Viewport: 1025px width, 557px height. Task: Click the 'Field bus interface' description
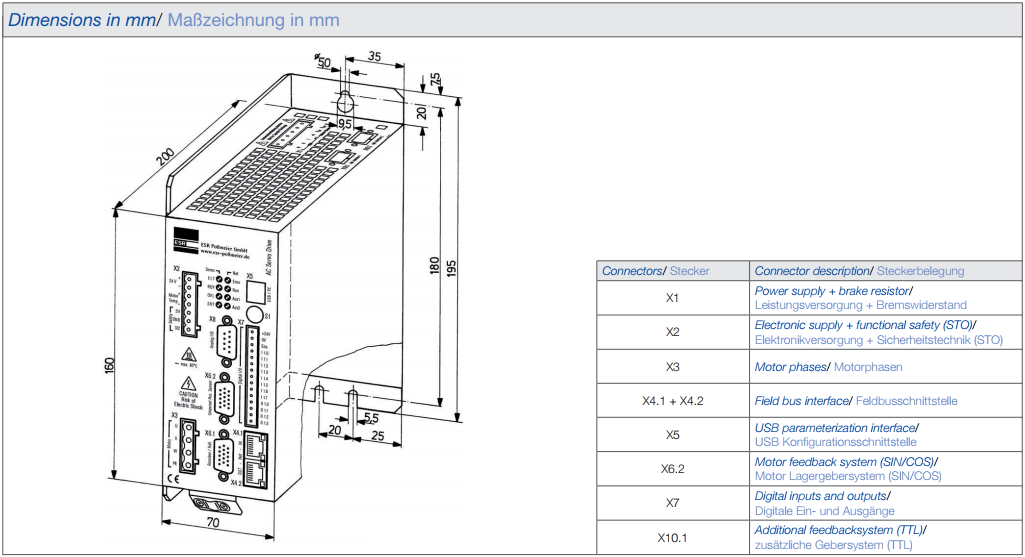pos(801,401)
